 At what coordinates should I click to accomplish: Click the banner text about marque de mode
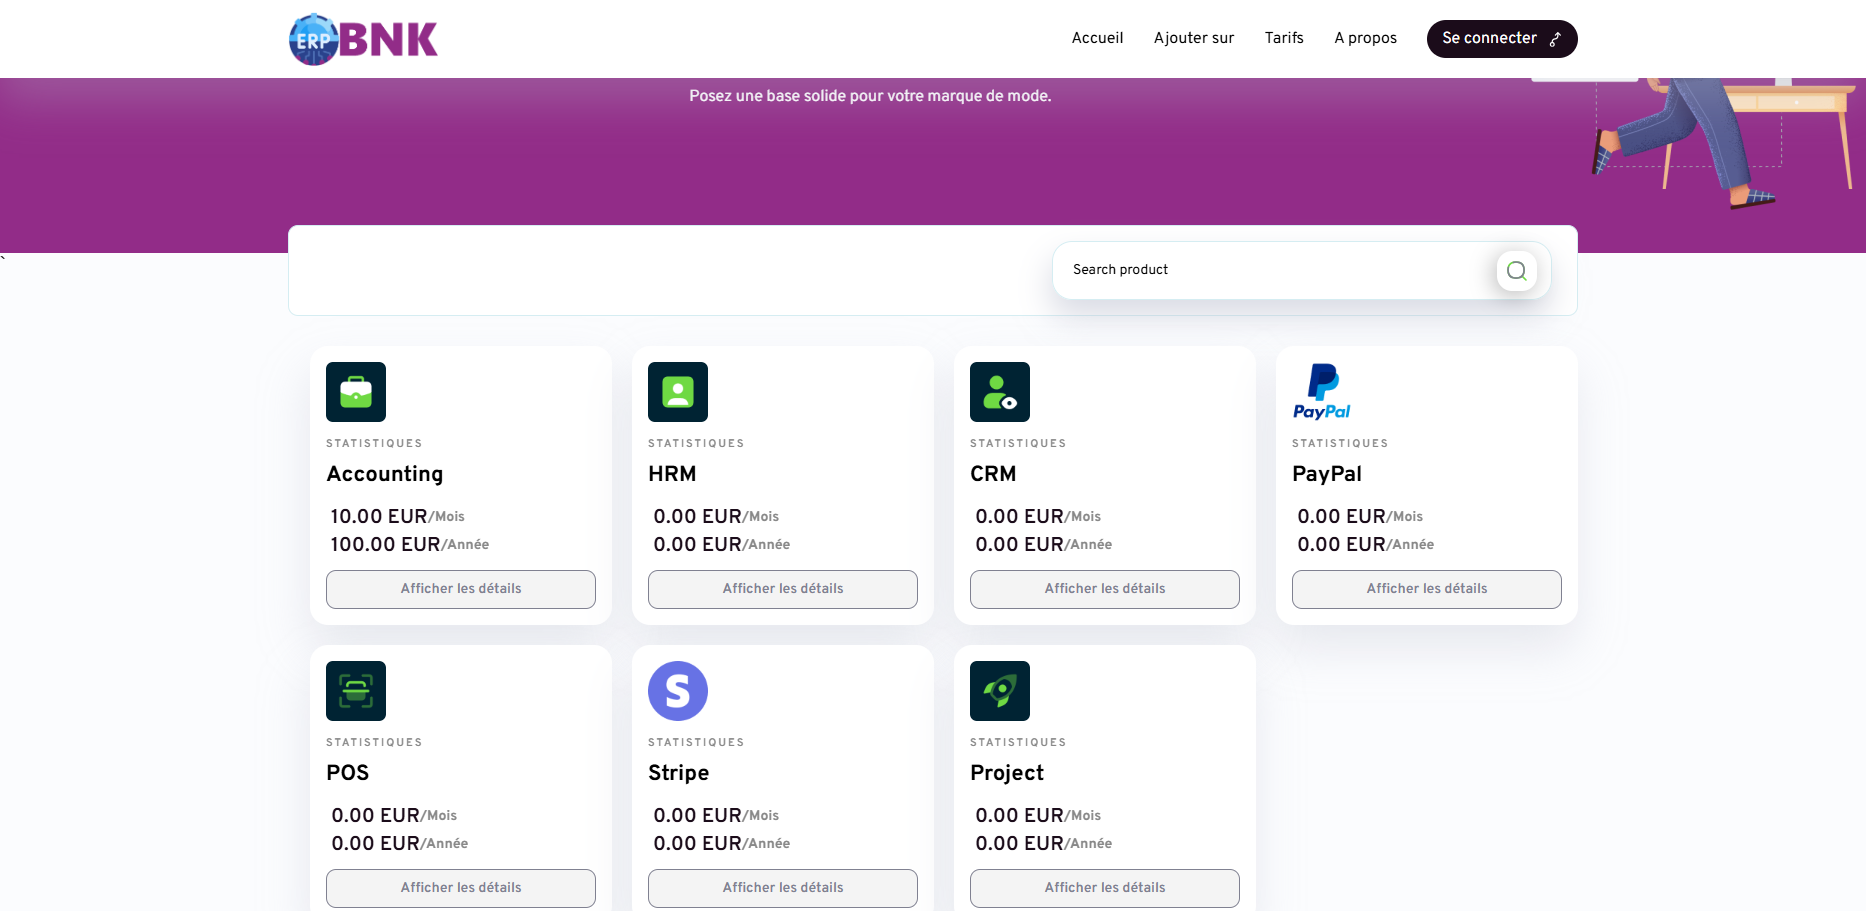[x=870, y=96]
